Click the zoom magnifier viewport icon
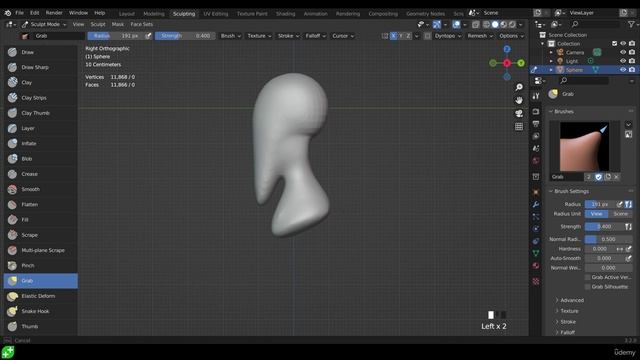 519,87
